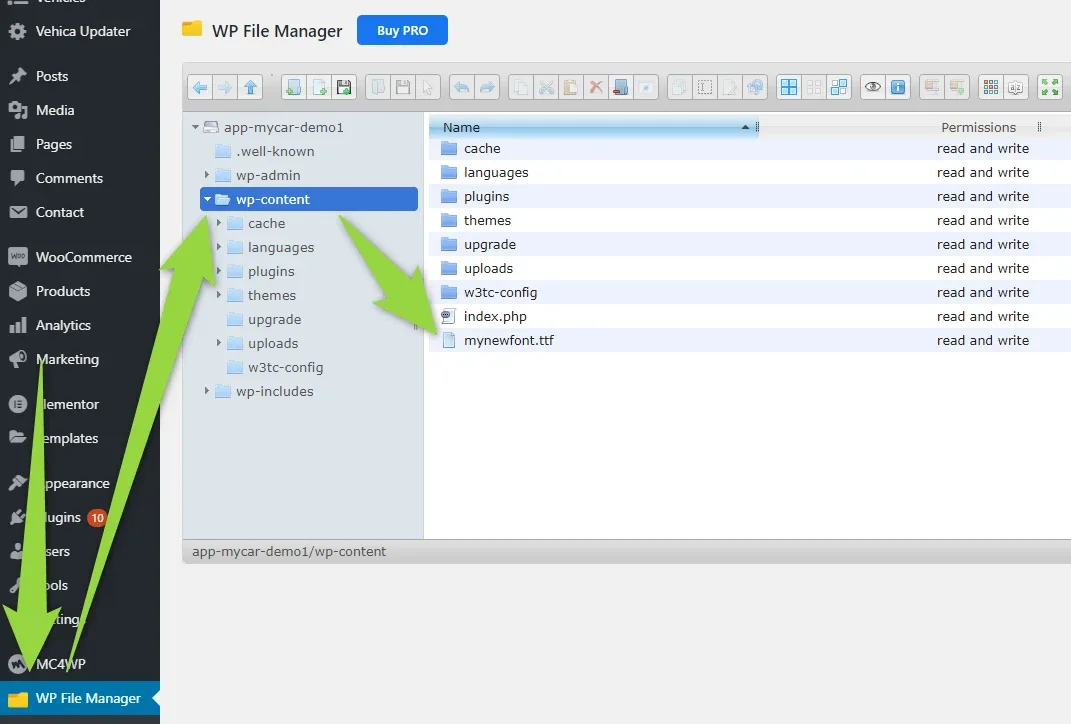Screen dimensions: 1071x724
Task: Expand the languages subfolder arrow in tree
Action: point(219,247)
